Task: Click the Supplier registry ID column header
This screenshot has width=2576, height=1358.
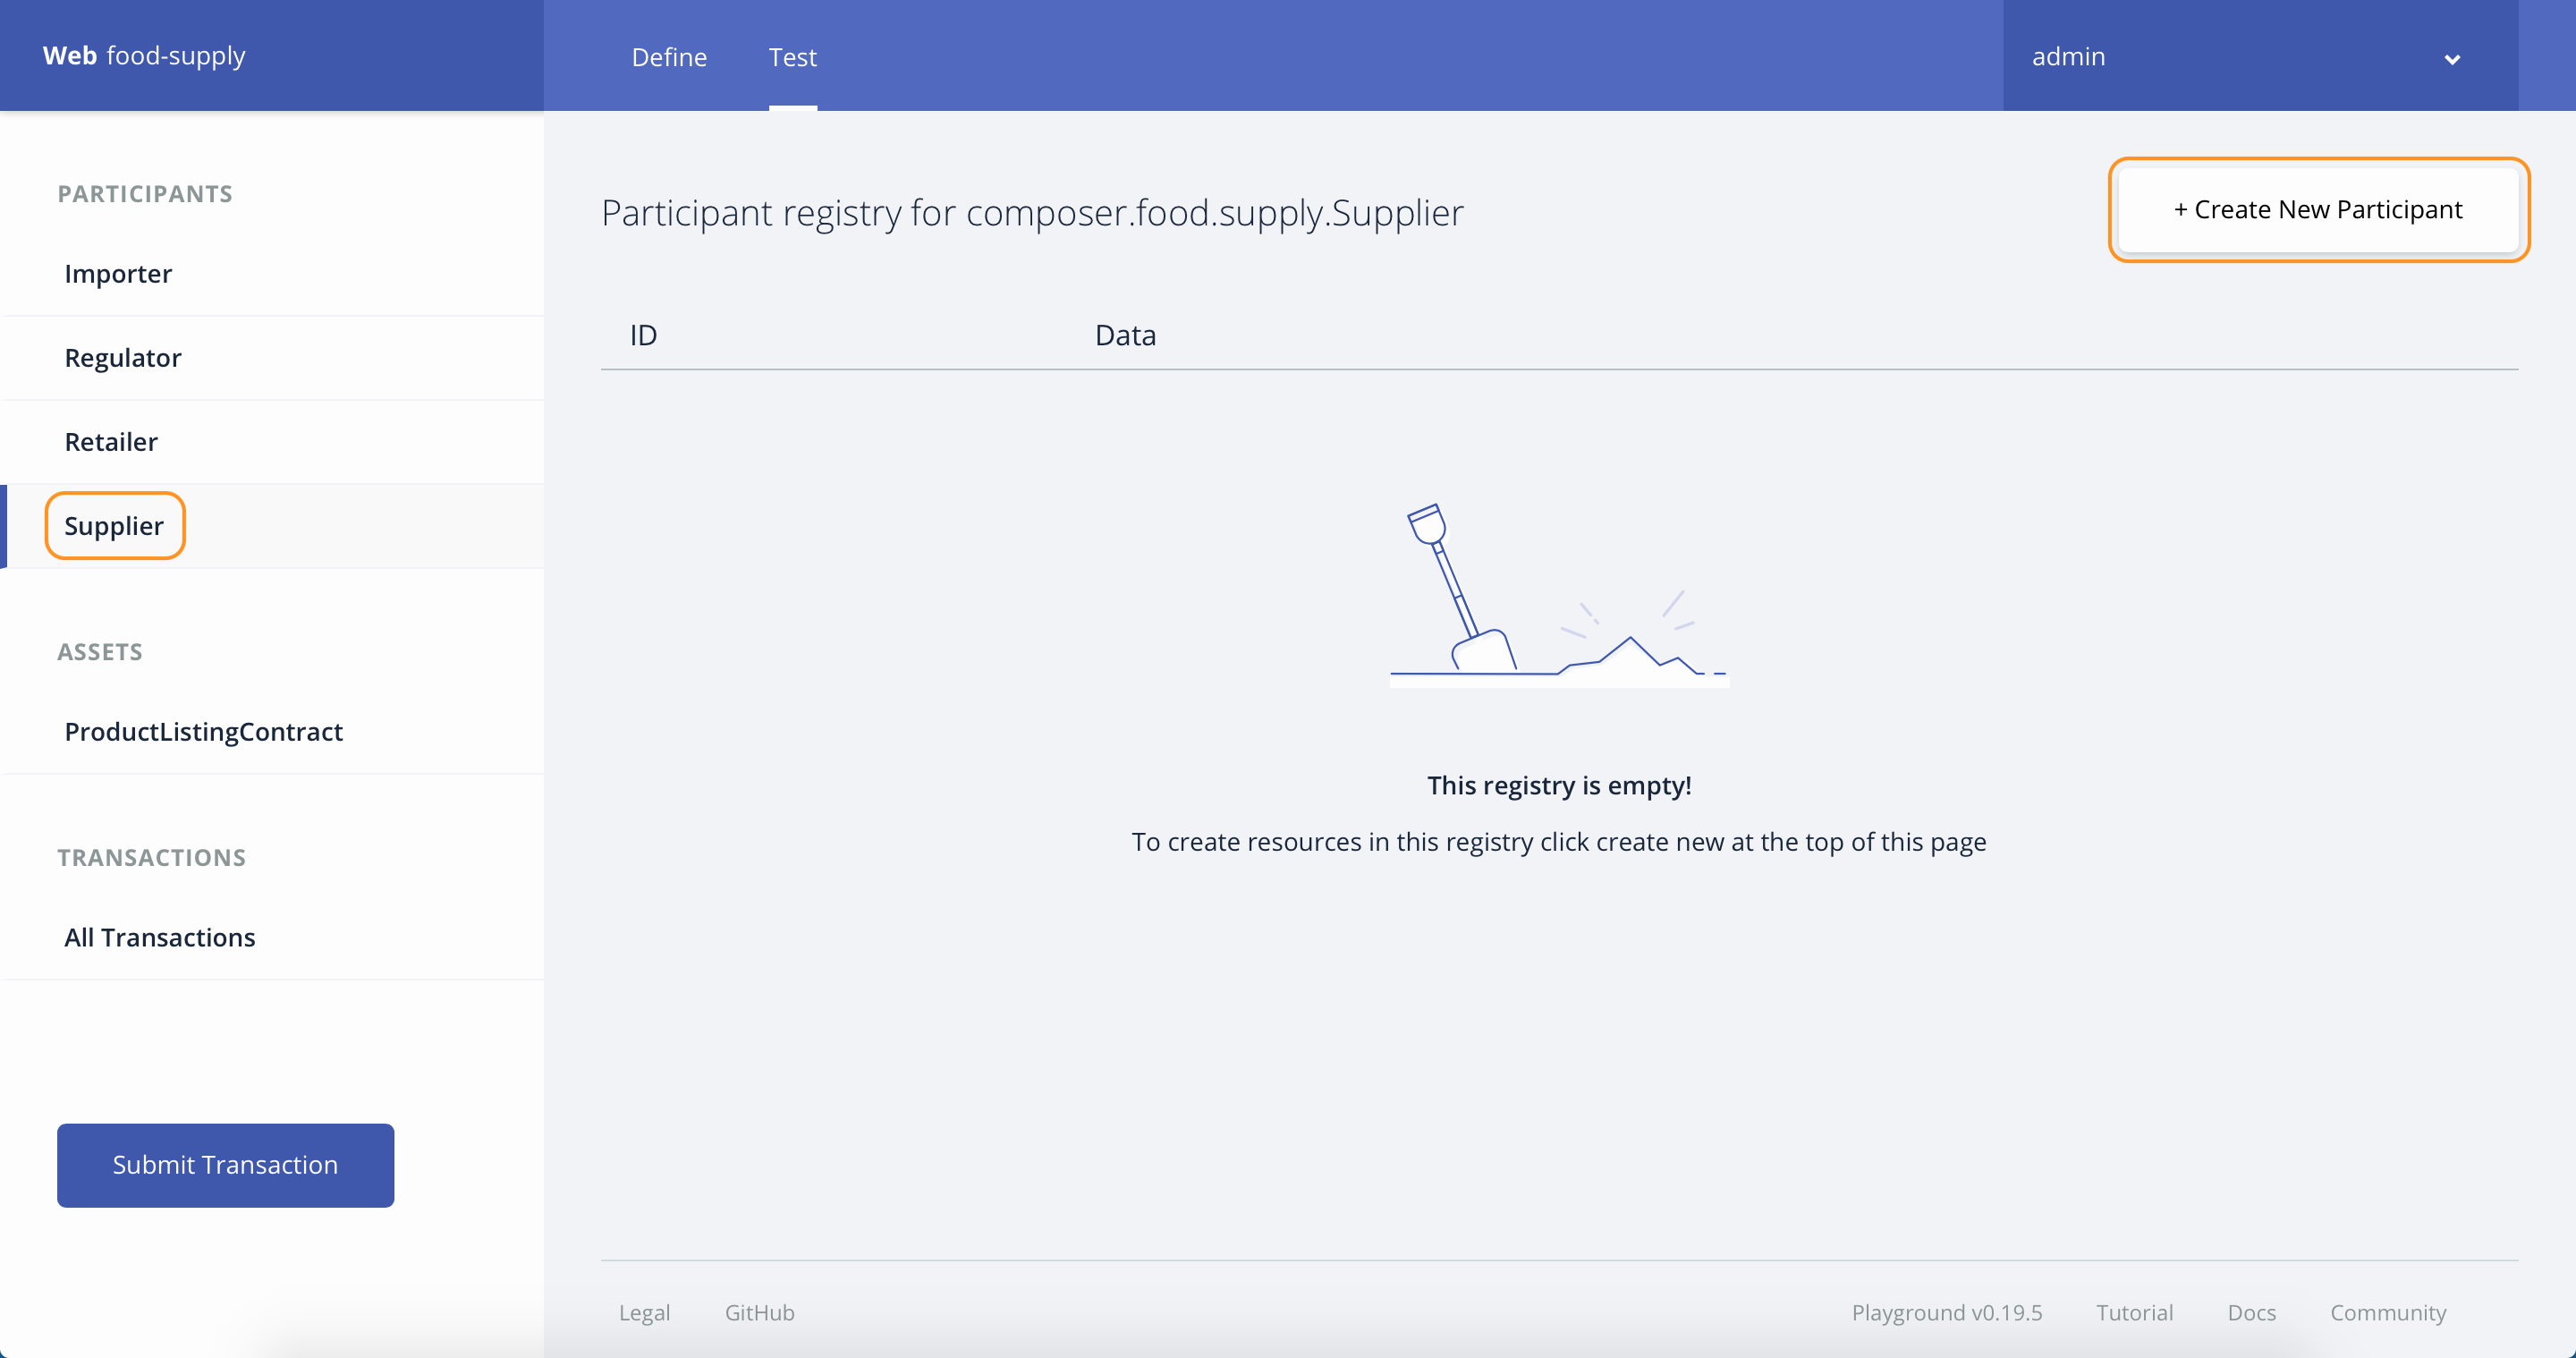Action: [x=644, y=334]
